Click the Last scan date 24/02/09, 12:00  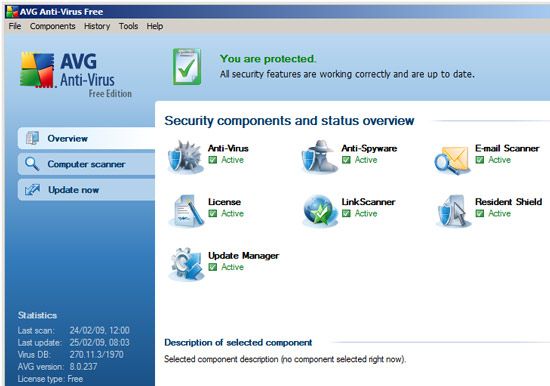pyautogui.click(x=100, y=330)
